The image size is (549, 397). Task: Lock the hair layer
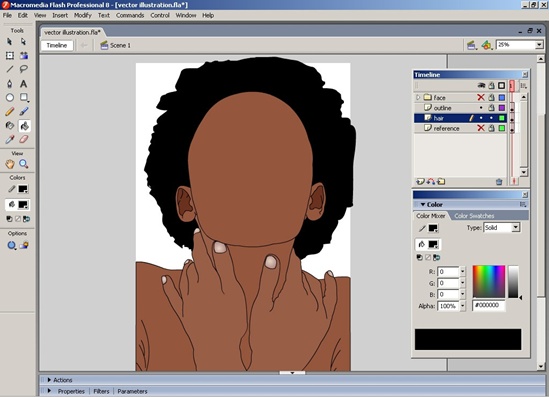[x=491, y=118]
